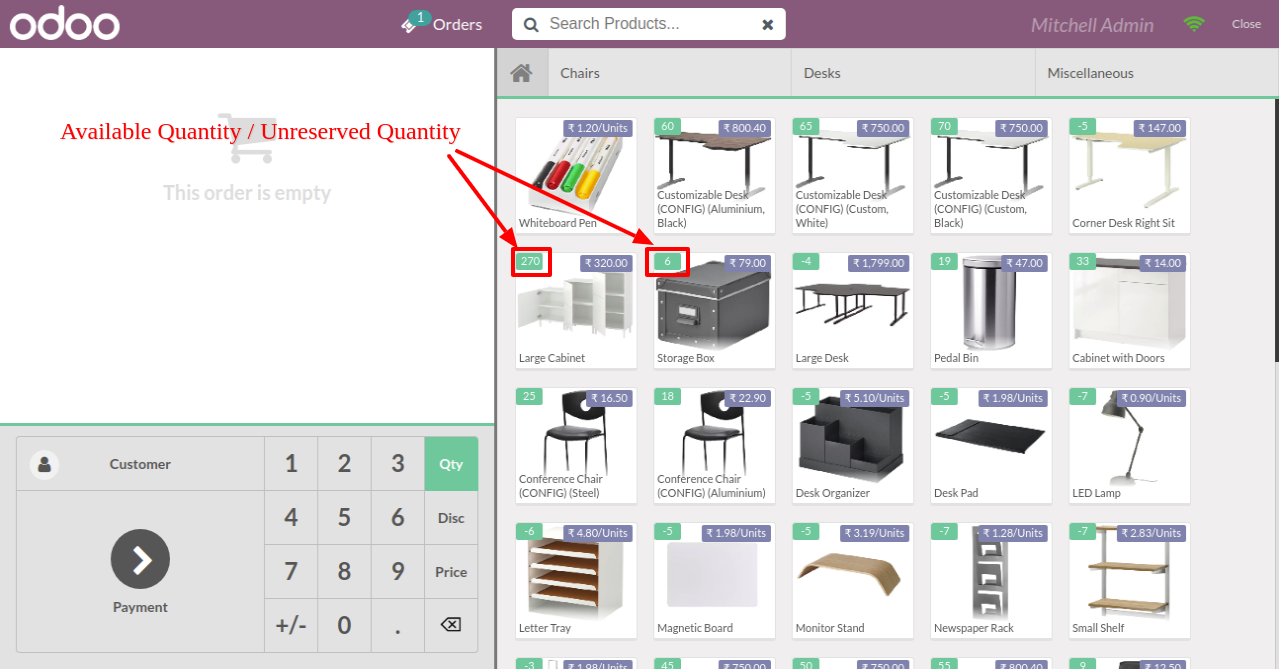The width and height of the screenshot is (1279, 669).
Task: Click into the Search Products field
Action: click(648, 24)
